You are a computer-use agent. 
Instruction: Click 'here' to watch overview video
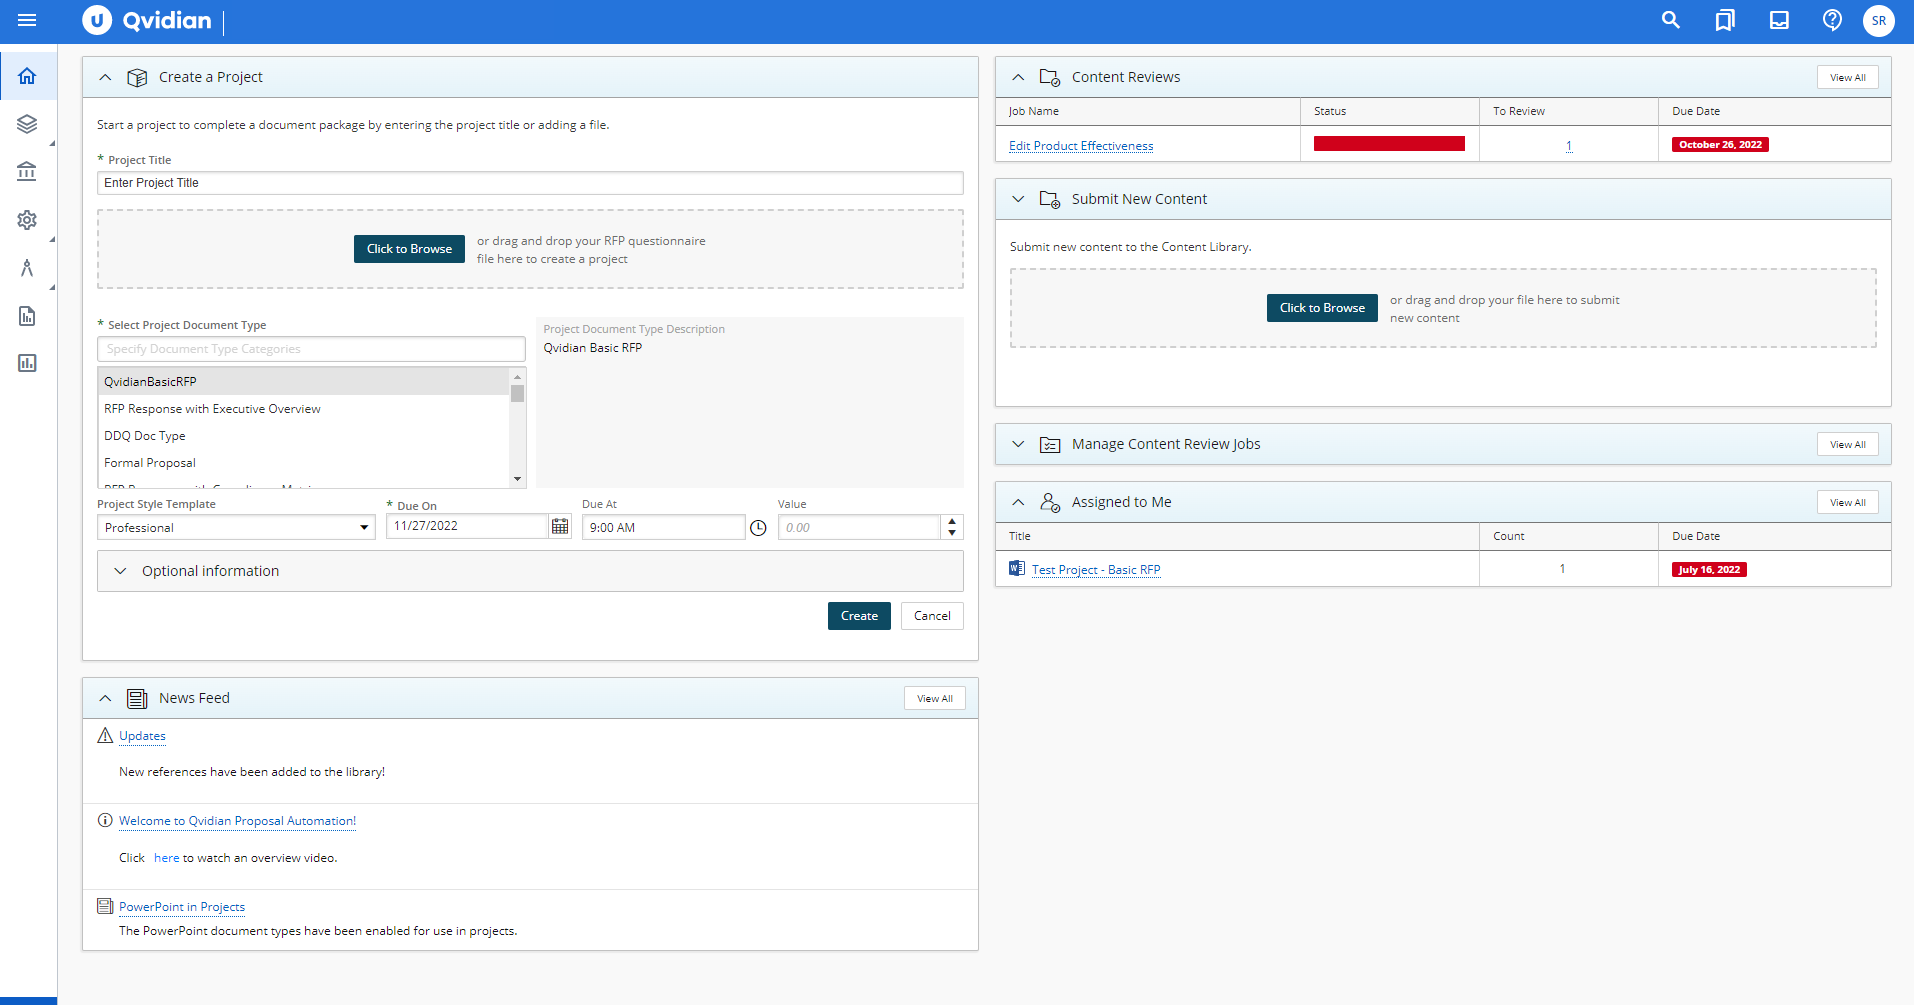coord(167,858)
